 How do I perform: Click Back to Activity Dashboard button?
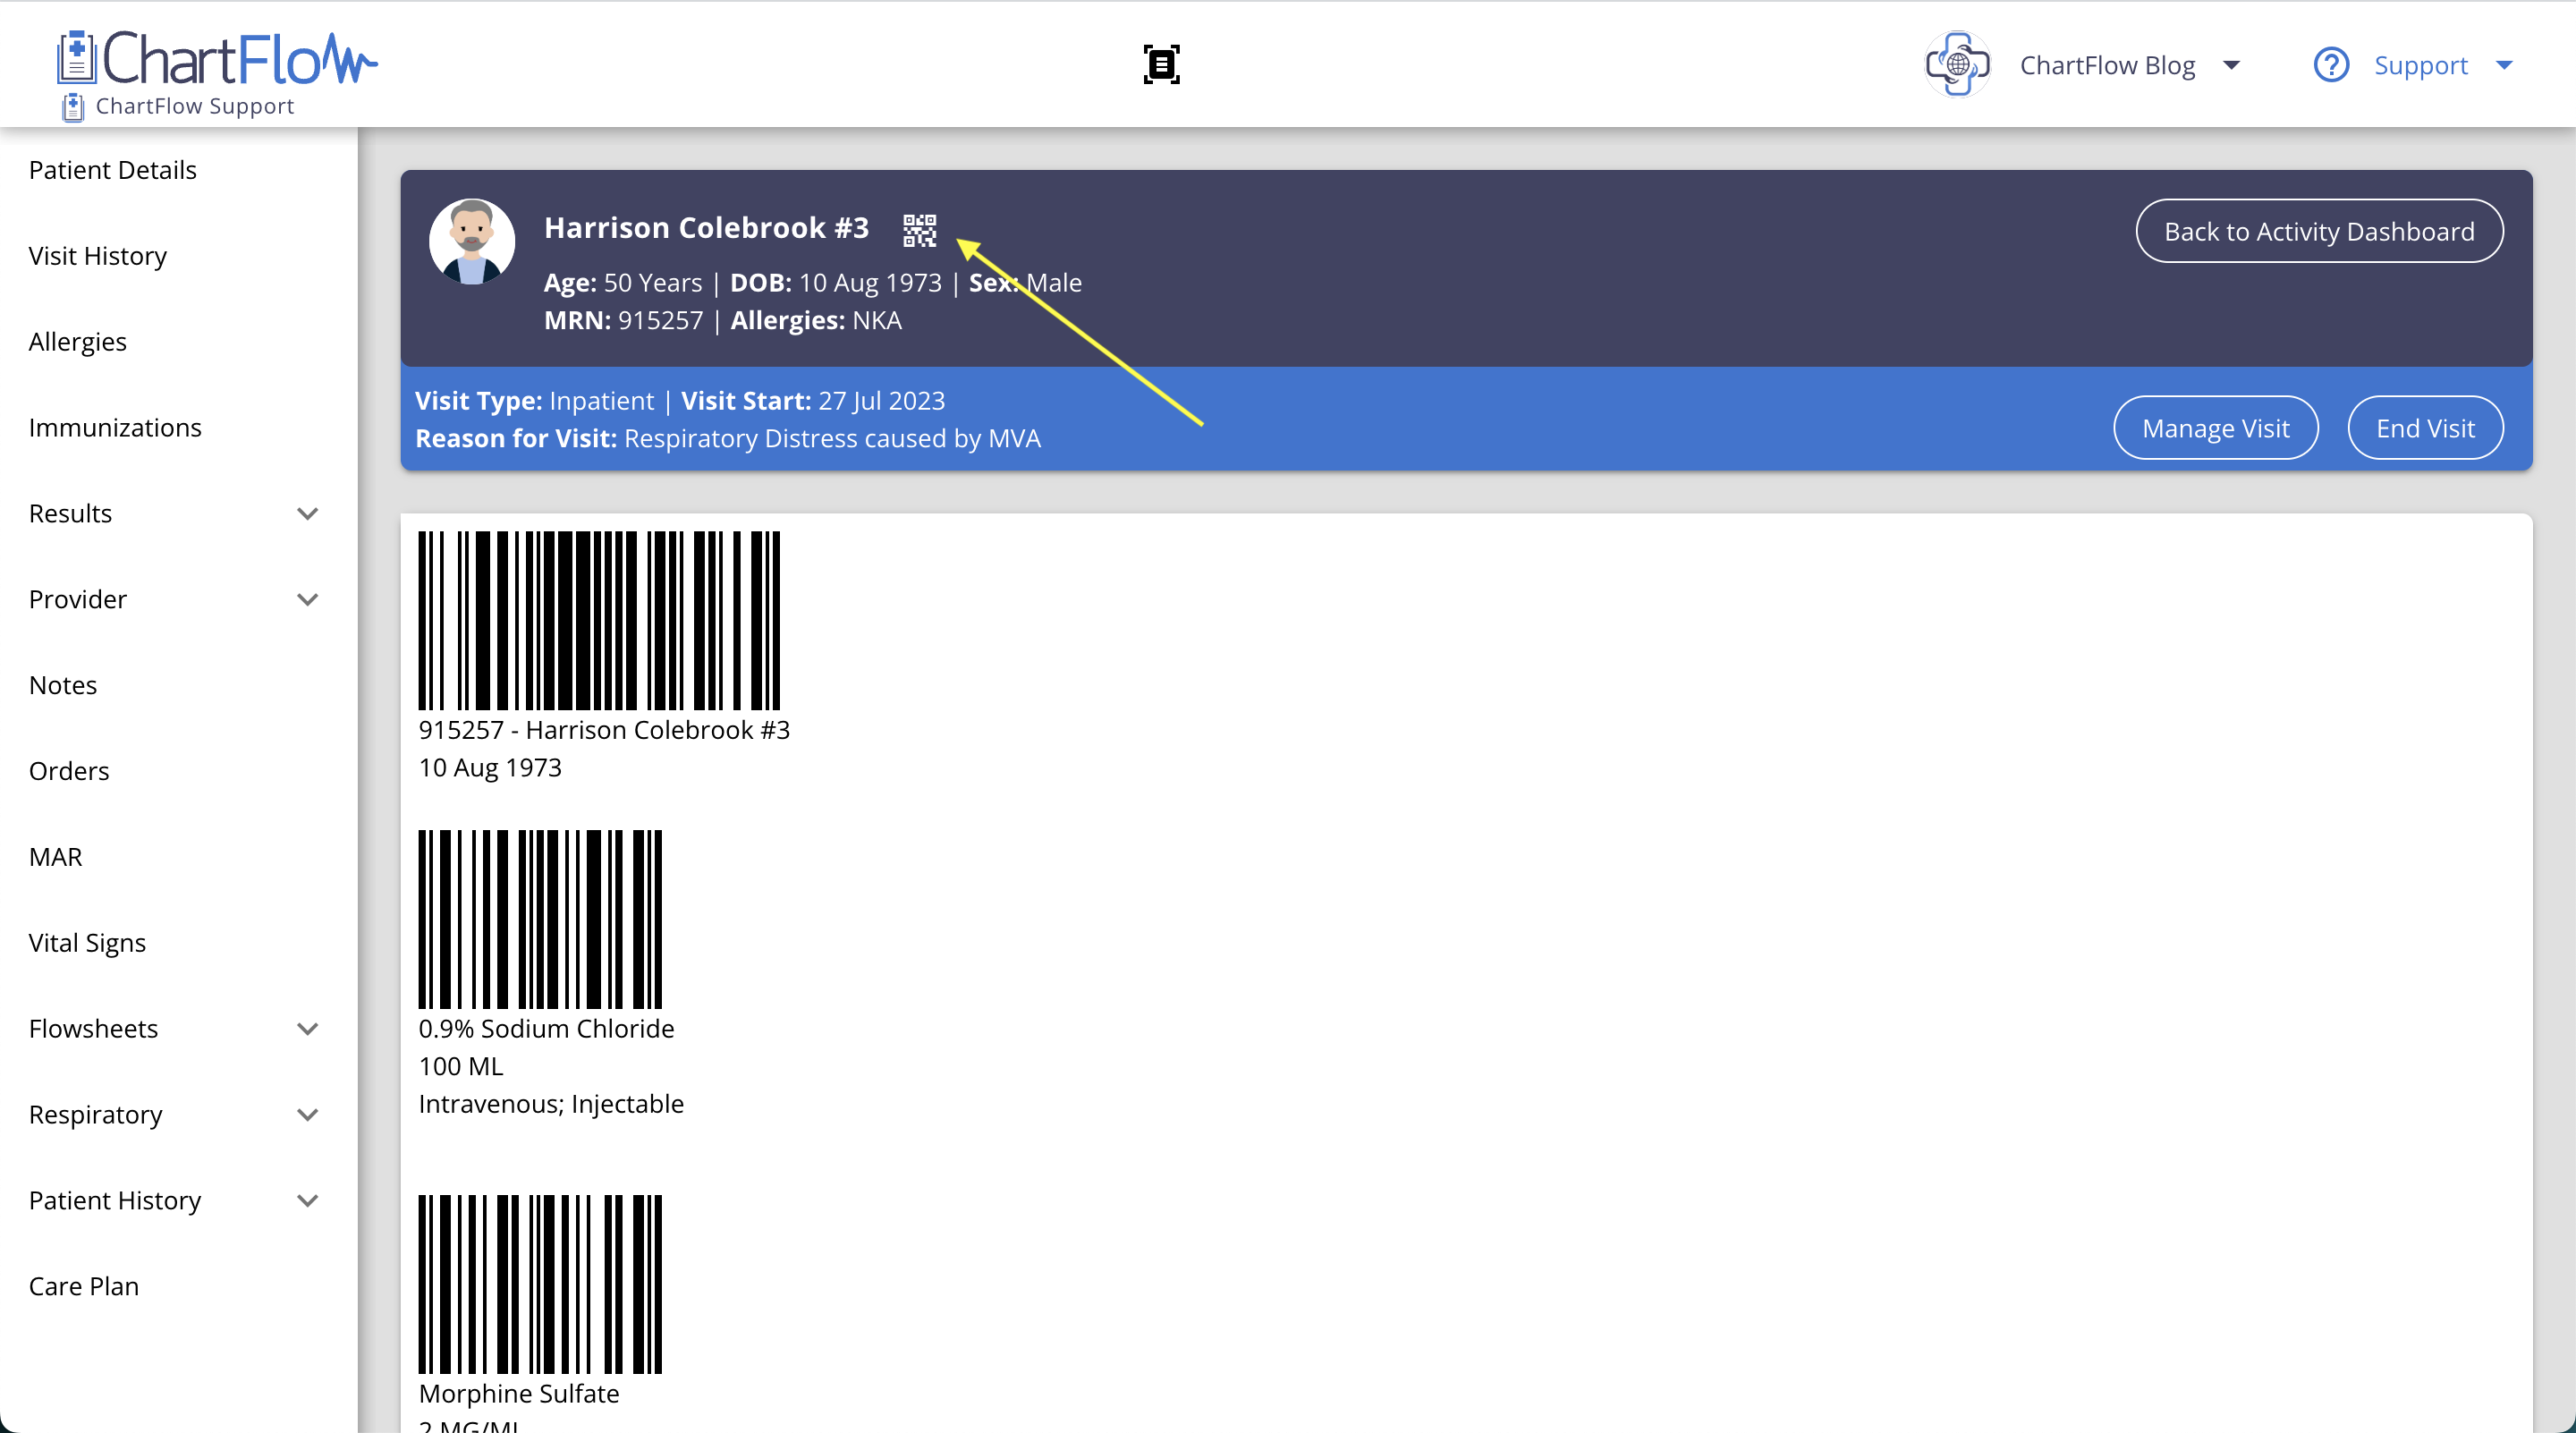coord(2319,231)
